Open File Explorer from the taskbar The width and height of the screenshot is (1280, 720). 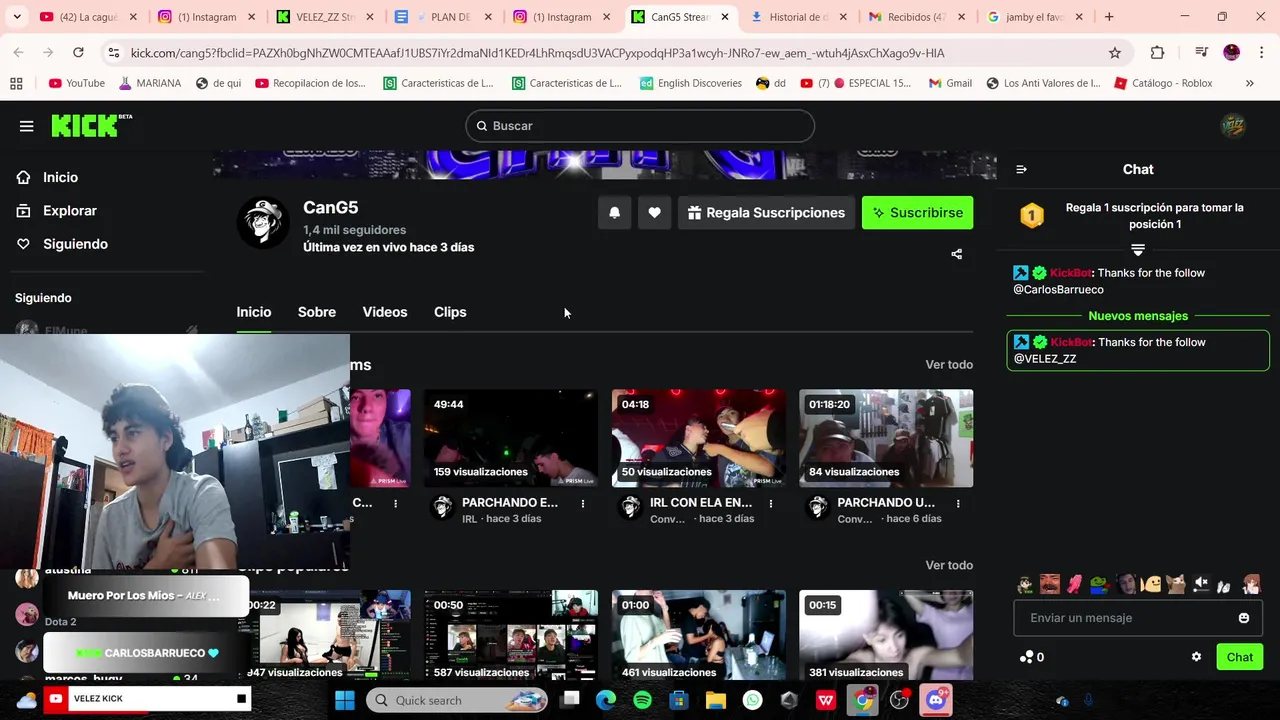tap(715, 700)
